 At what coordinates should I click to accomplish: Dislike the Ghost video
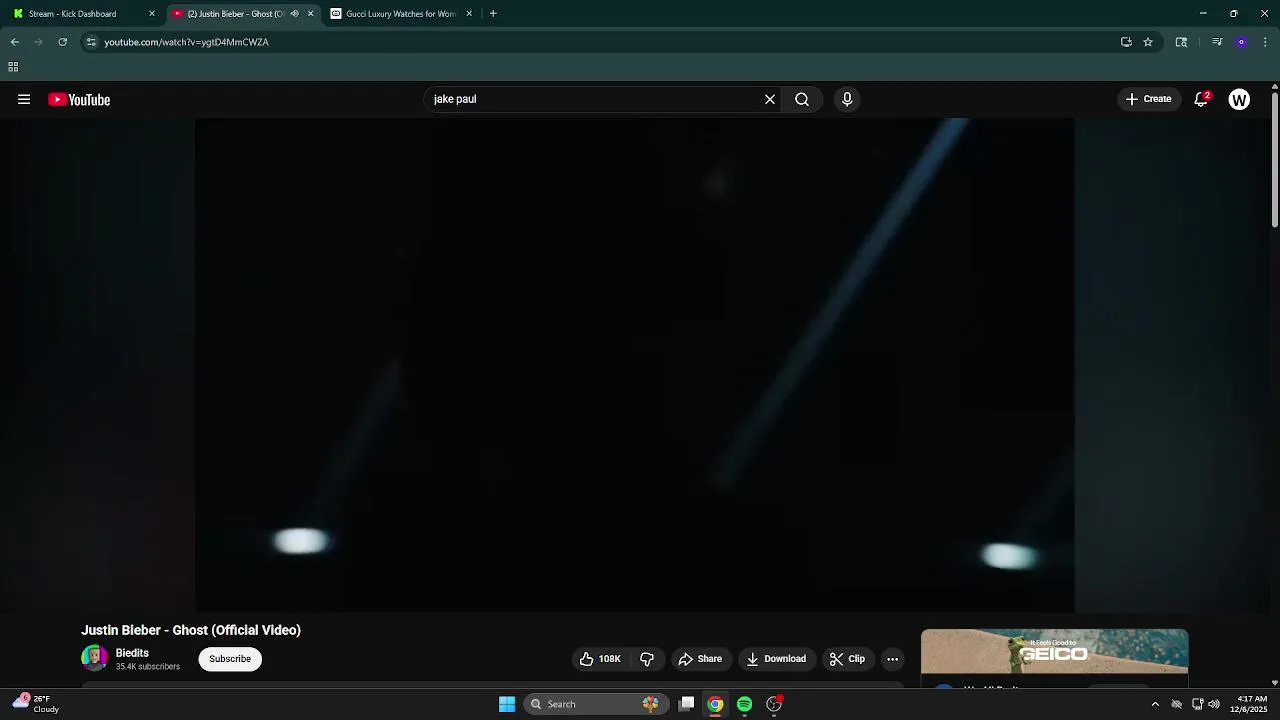pyautogui.click(x=647, y=659)
